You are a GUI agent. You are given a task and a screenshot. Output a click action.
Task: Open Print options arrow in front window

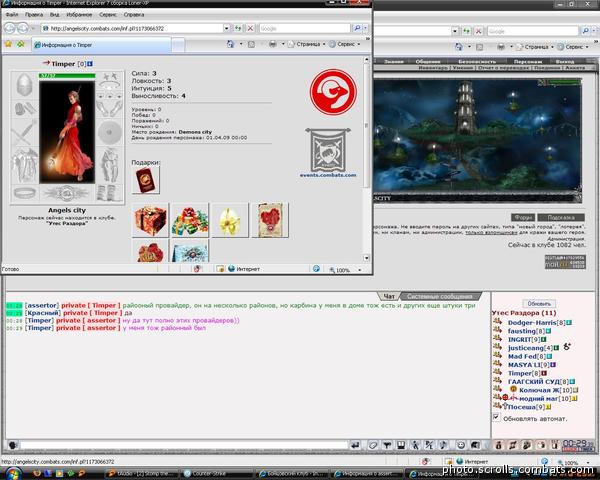[x=283, y=44]
